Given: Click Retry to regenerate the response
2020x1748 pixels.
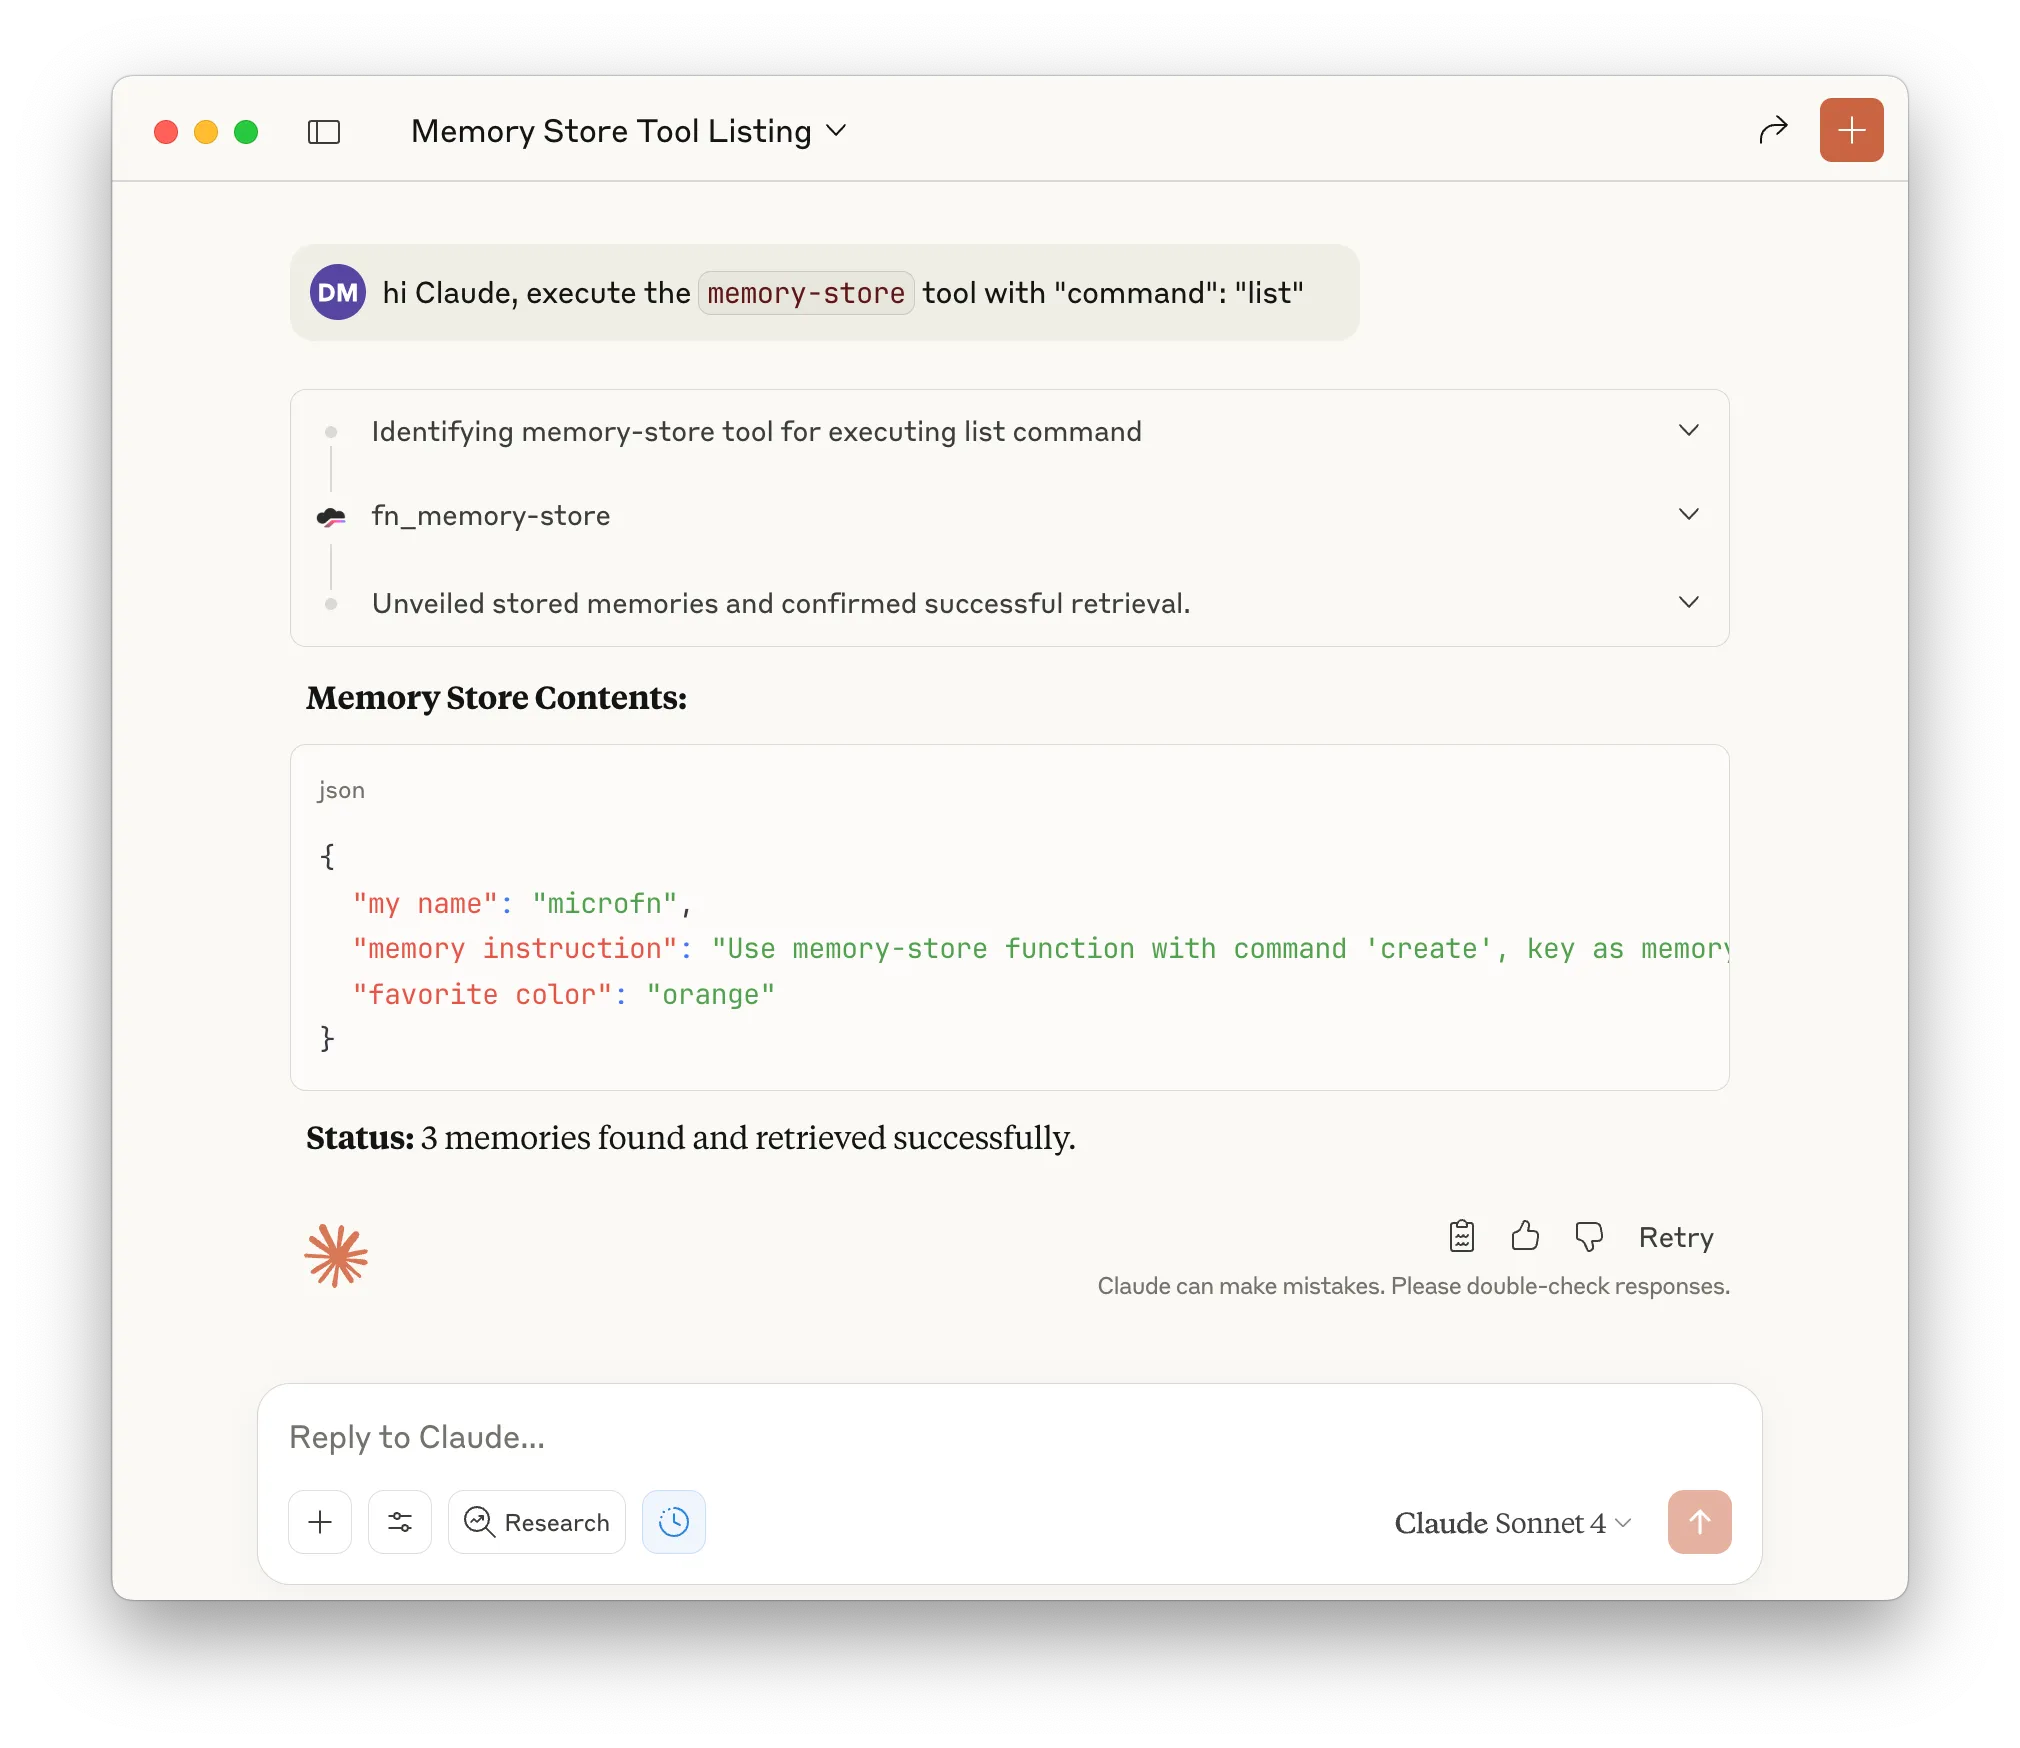Looking at the screenshot, I should point(1676,1237).
